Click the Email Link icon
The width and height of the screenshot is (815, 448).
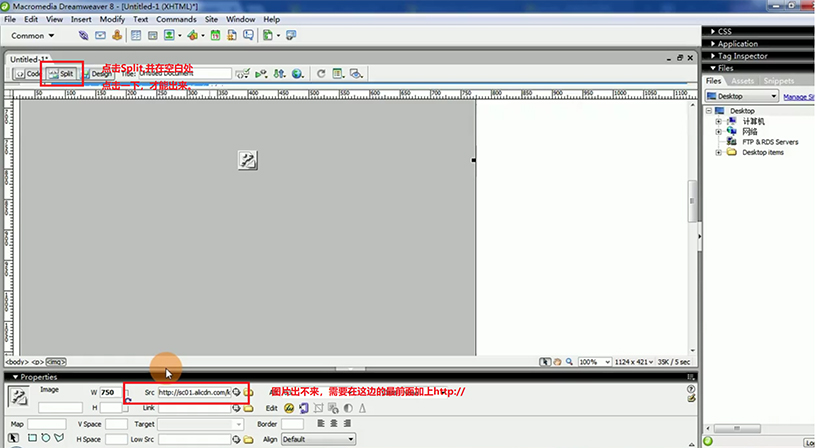pos(101,35)
